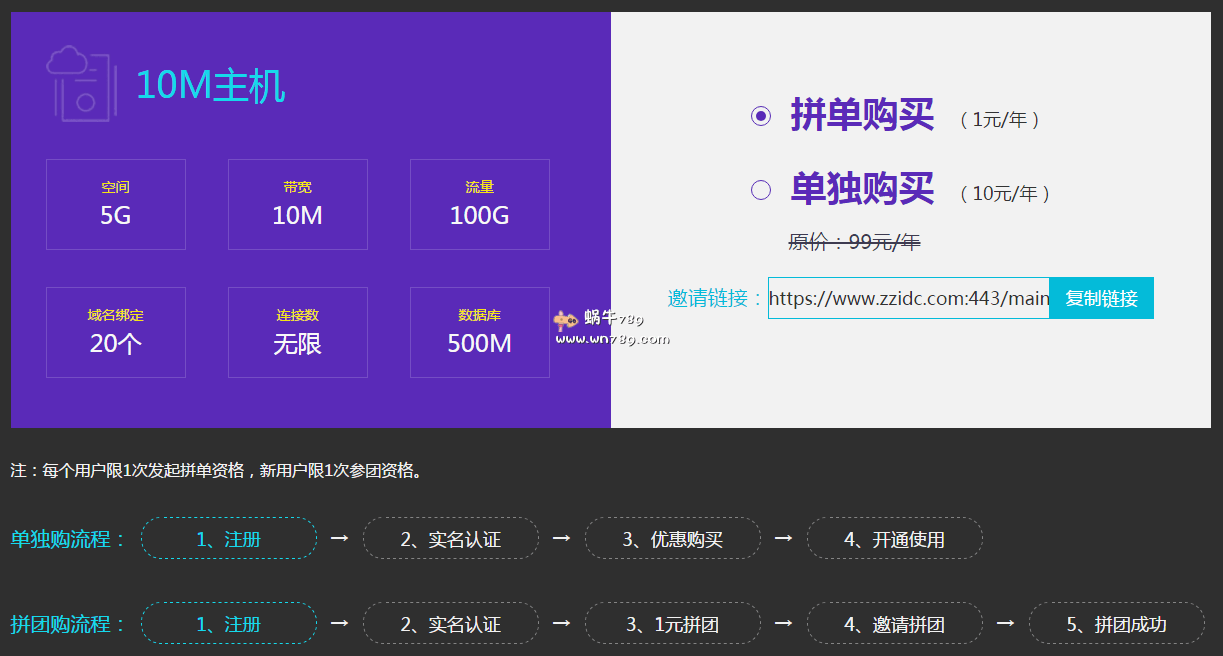Click the invitation link input field
This screenshot has height=656, width=1223.
pos(908,298)
